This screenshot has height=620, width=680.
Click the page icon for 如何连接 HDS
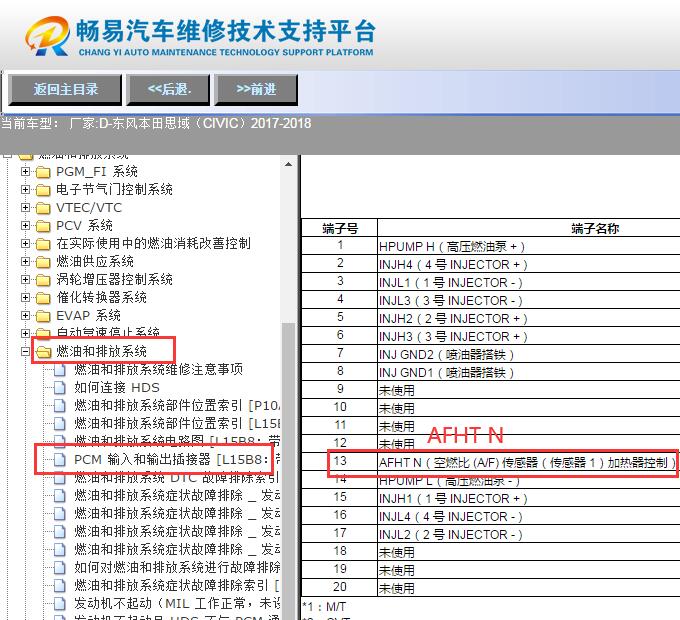[x=59, y=388]
